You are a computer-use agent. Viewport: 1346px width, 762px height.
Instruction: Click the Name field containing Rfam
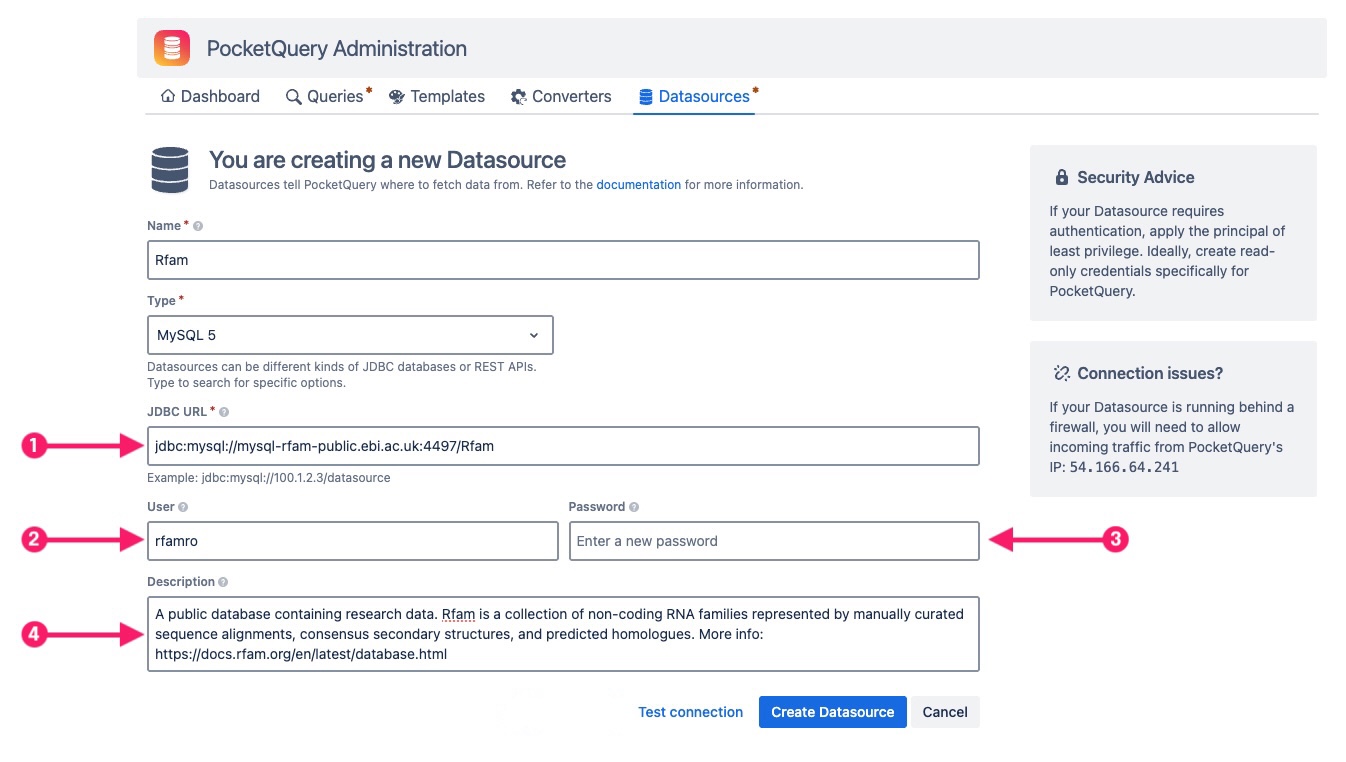click(x=563, y=260)
